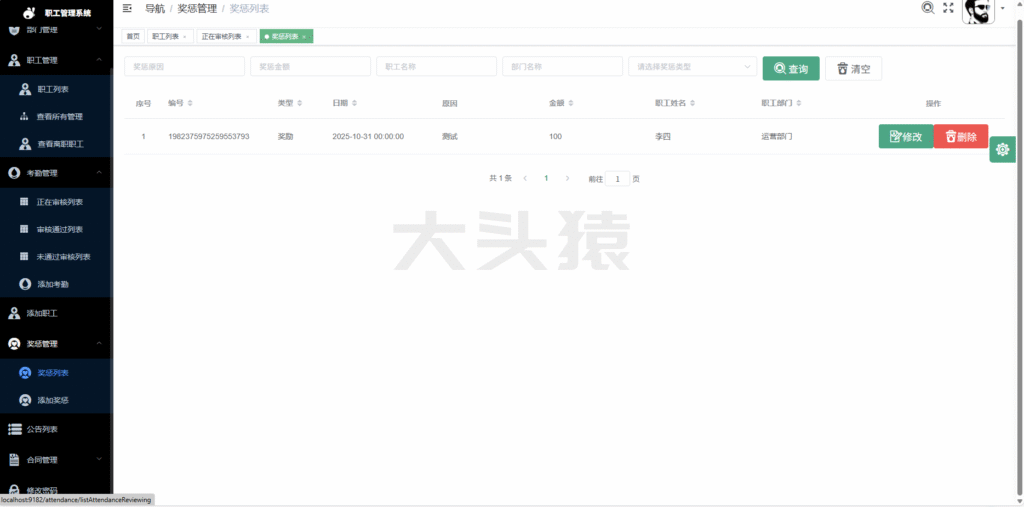Click the page vertical scrollbar on the right edge
Viewport: 1024px width, 507px height.
click(1019, 255)
